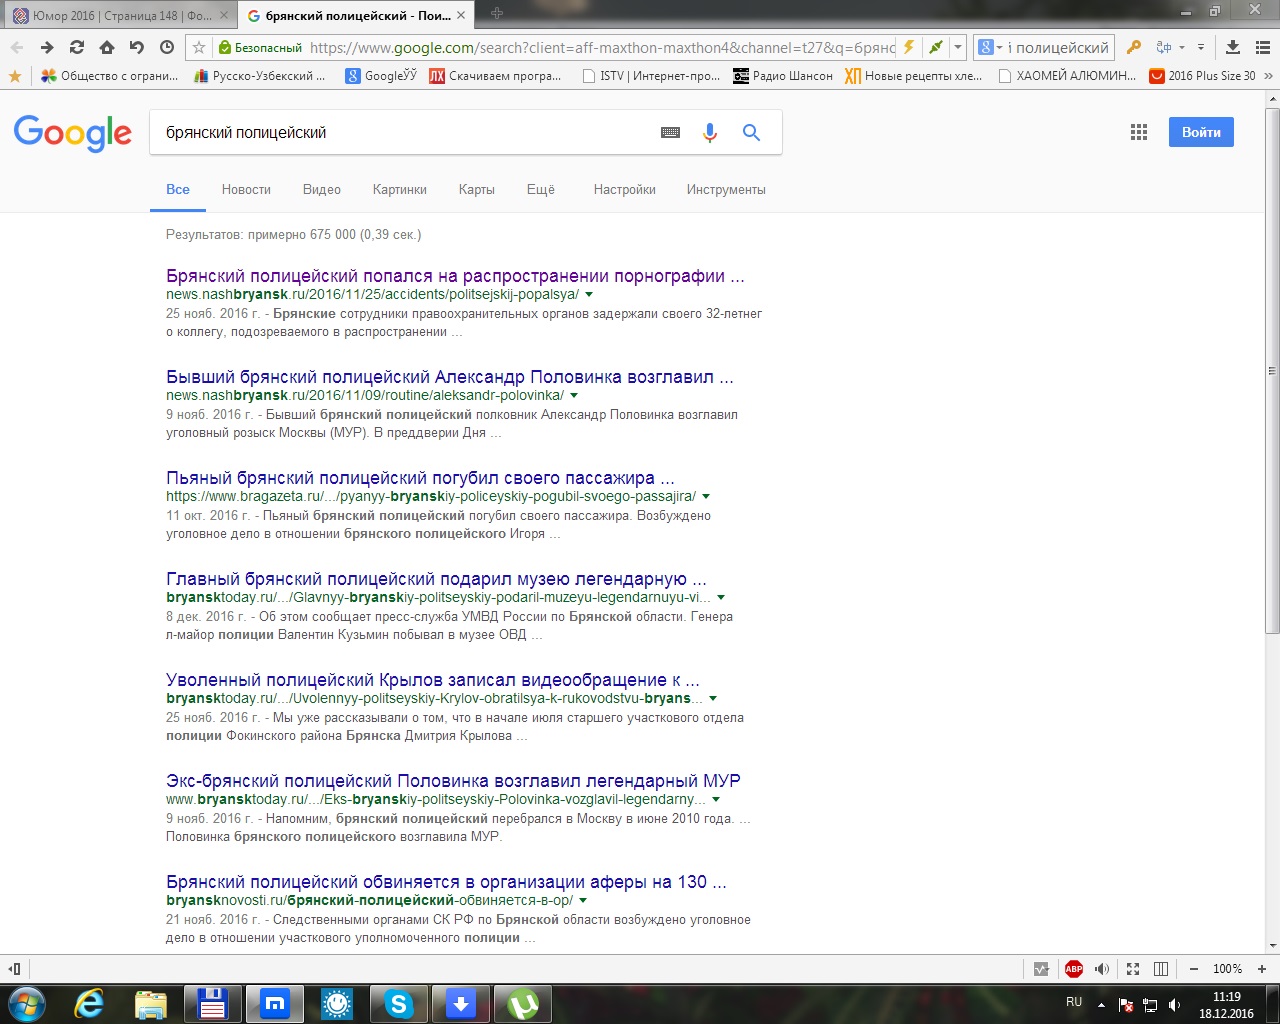
Task: Toggle full screen mode icon in status bar
Action: coord(1133,969)
